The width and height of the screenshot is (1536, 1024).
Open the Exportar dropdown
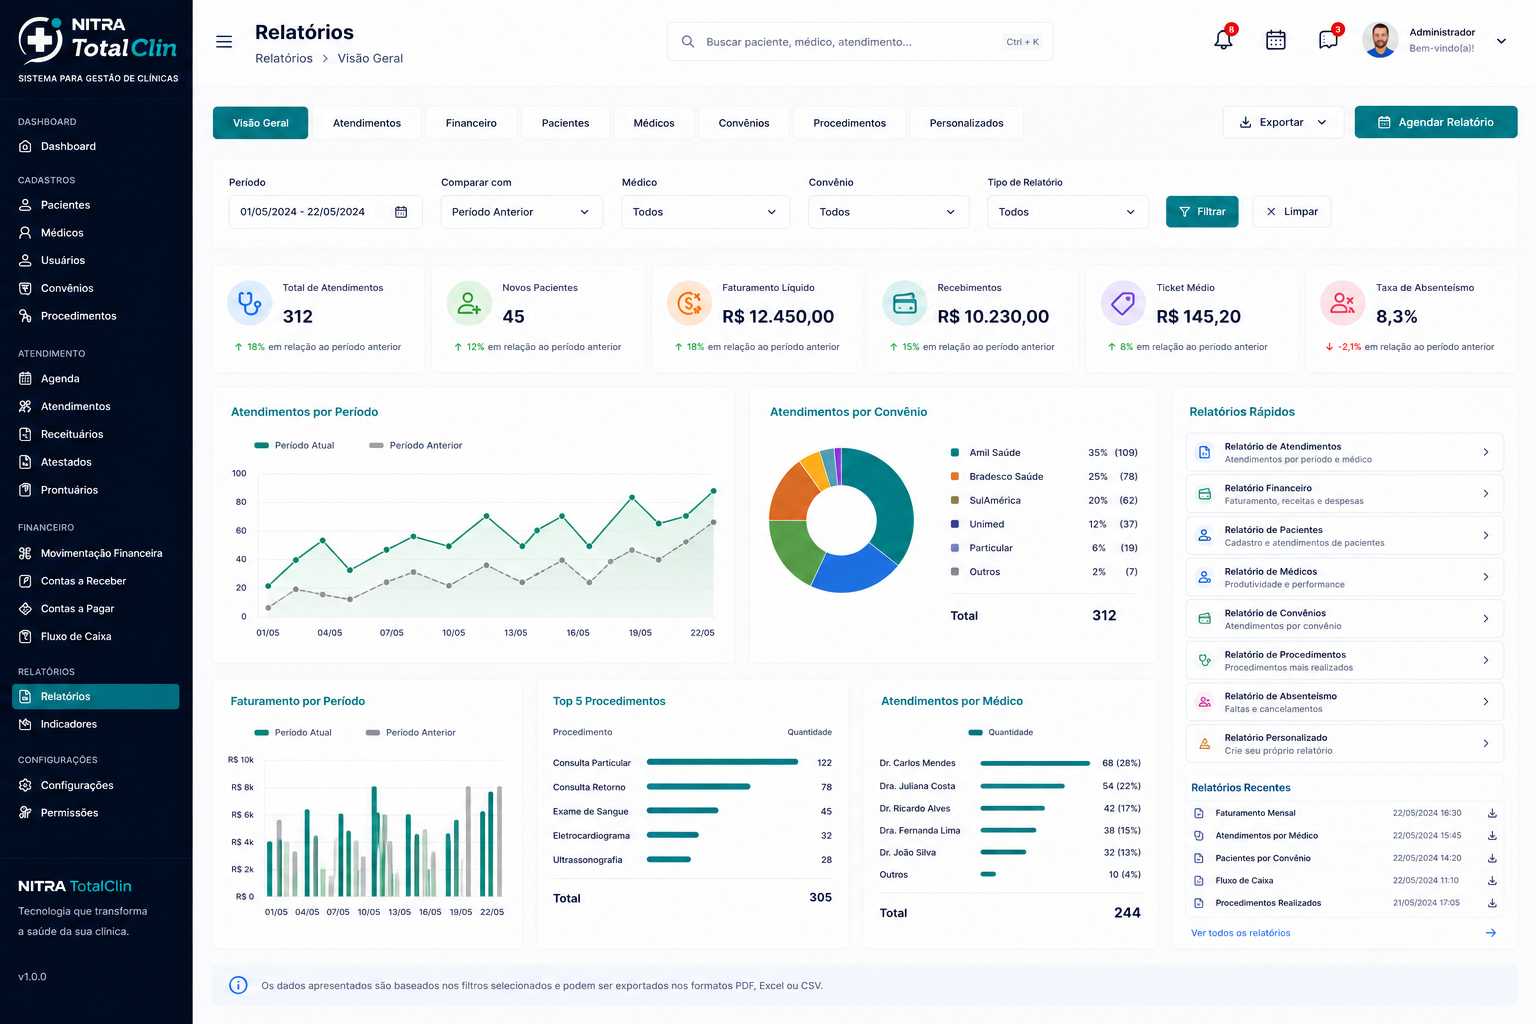click(x=1283, y=122)
